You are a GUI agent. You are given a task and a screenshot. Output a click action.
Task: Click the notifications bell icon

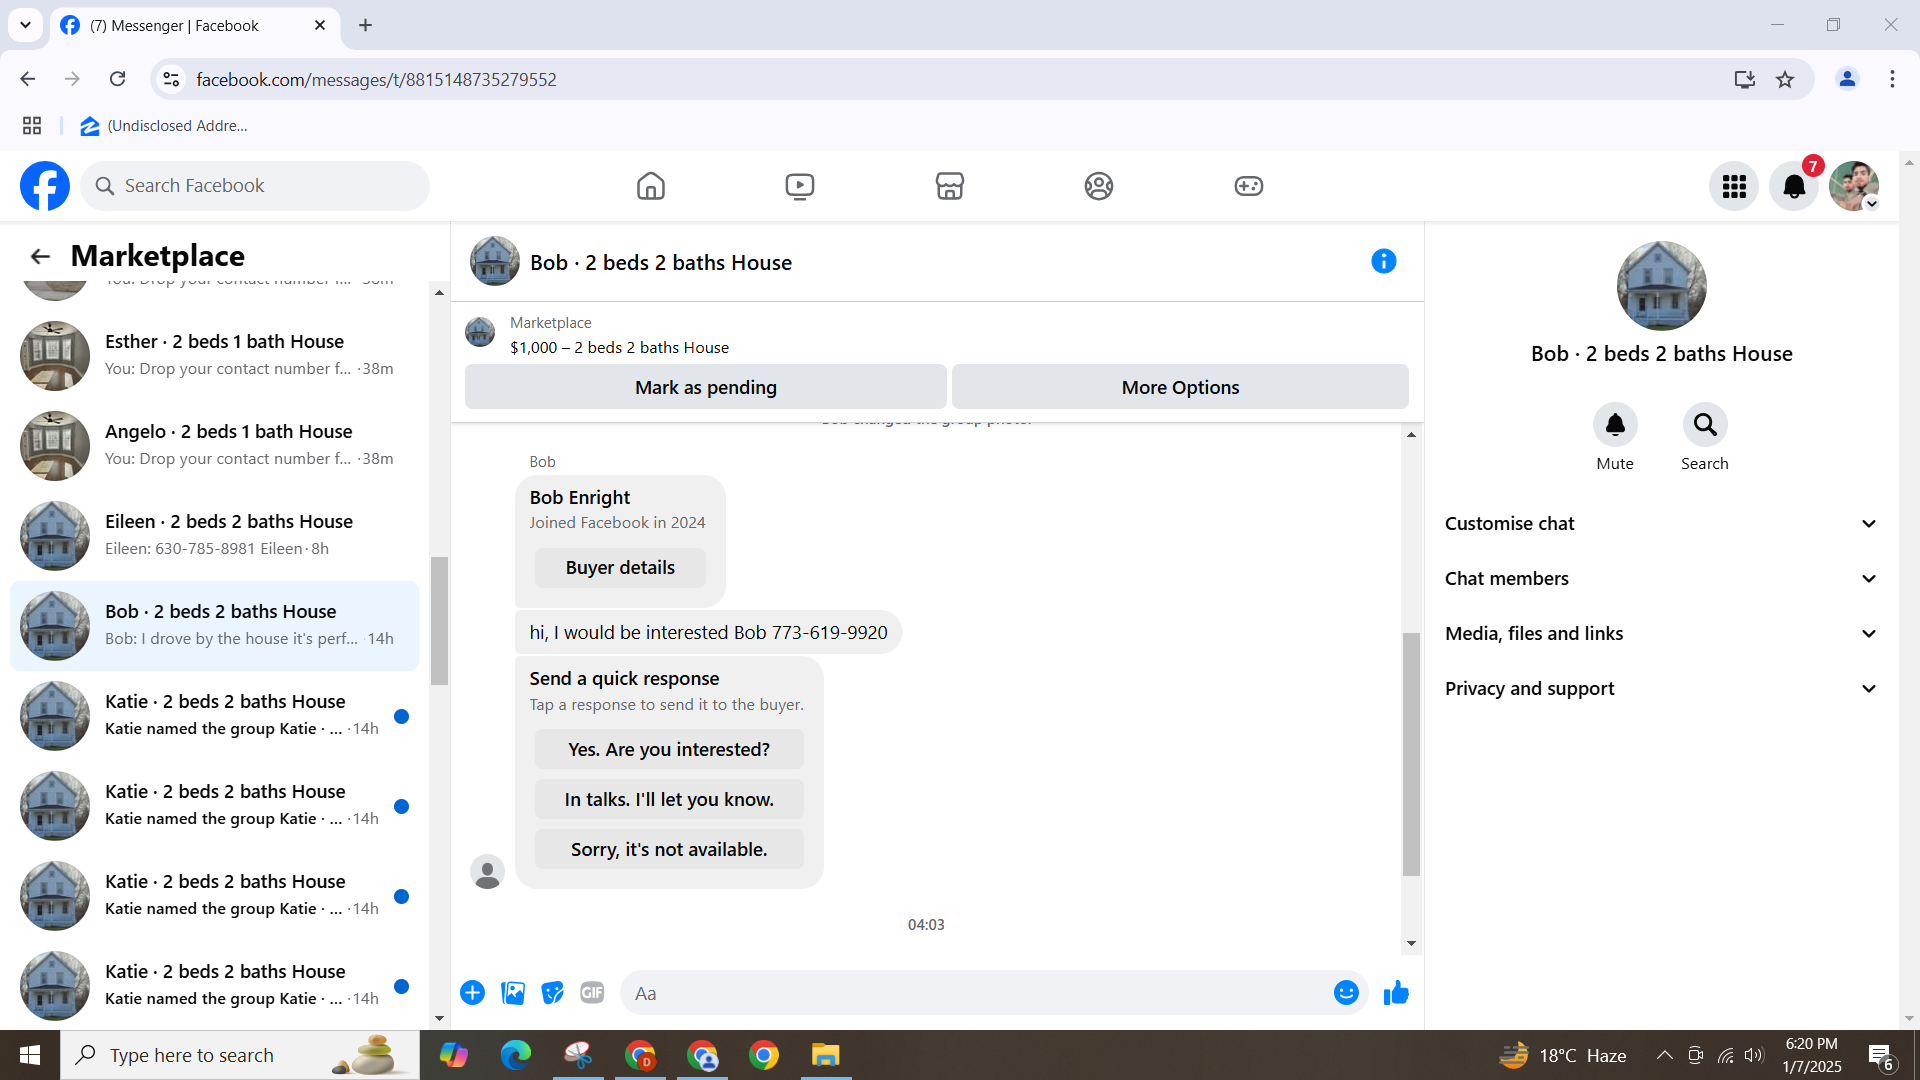(1794, 186)
